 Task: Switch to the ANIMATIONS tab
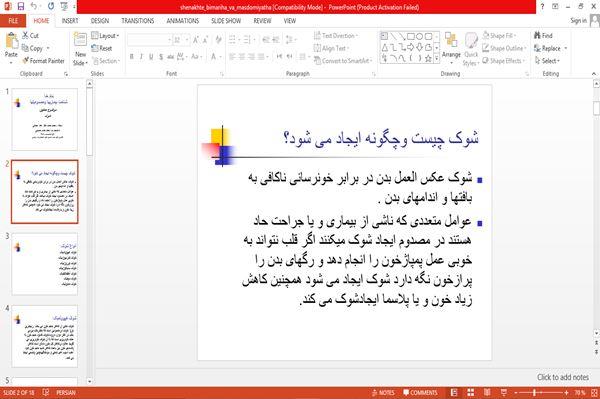[x=183, y=21]
